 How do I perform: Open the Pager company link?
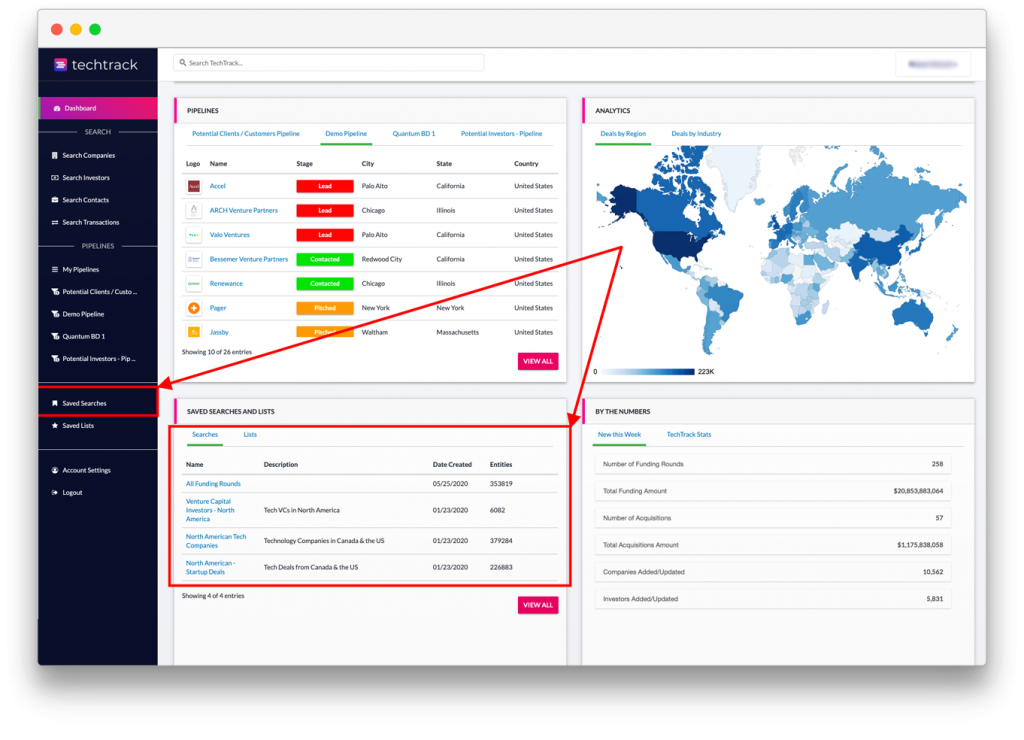[217, 308]
